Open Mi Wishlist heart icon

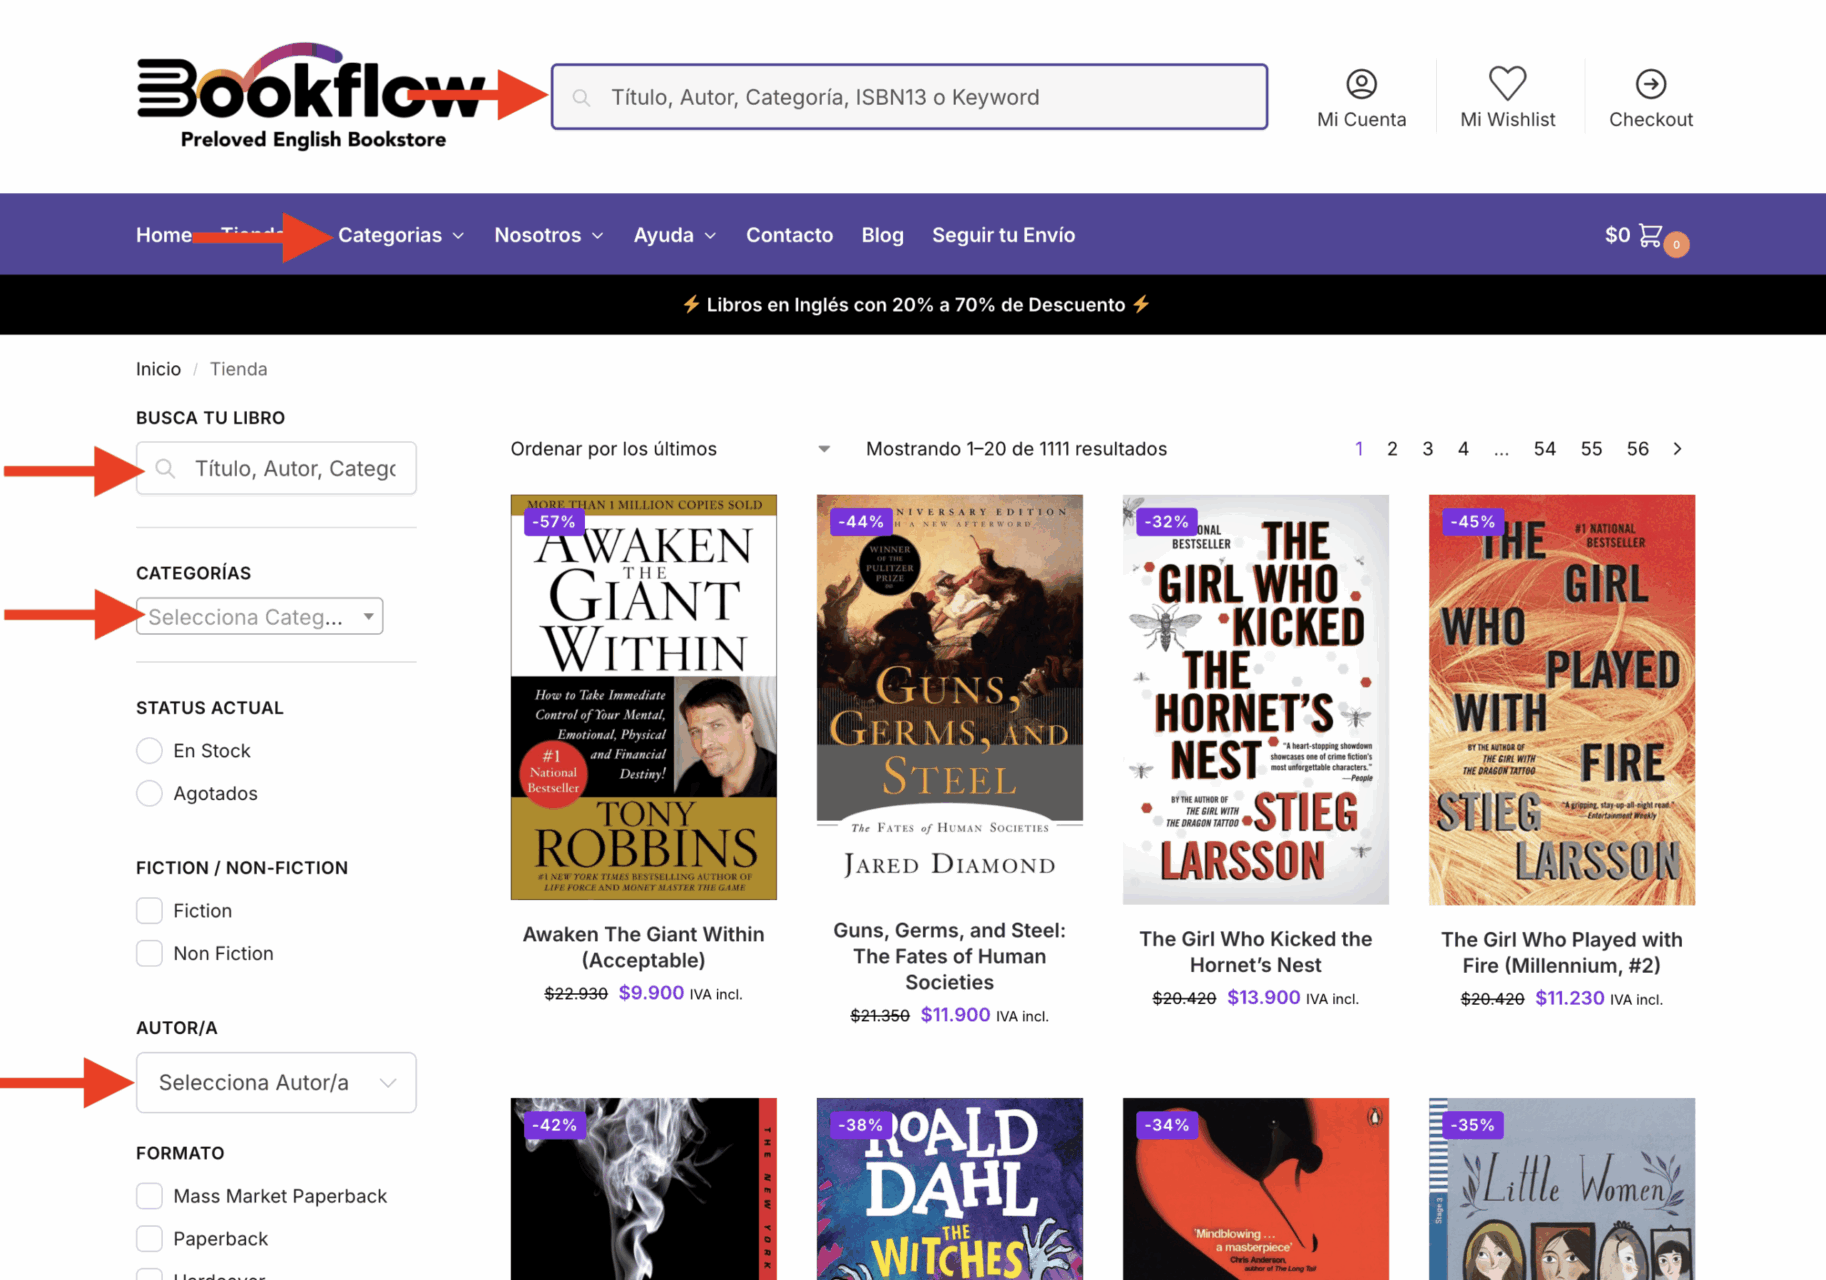pyautogui.click(x=1507, y=83)
